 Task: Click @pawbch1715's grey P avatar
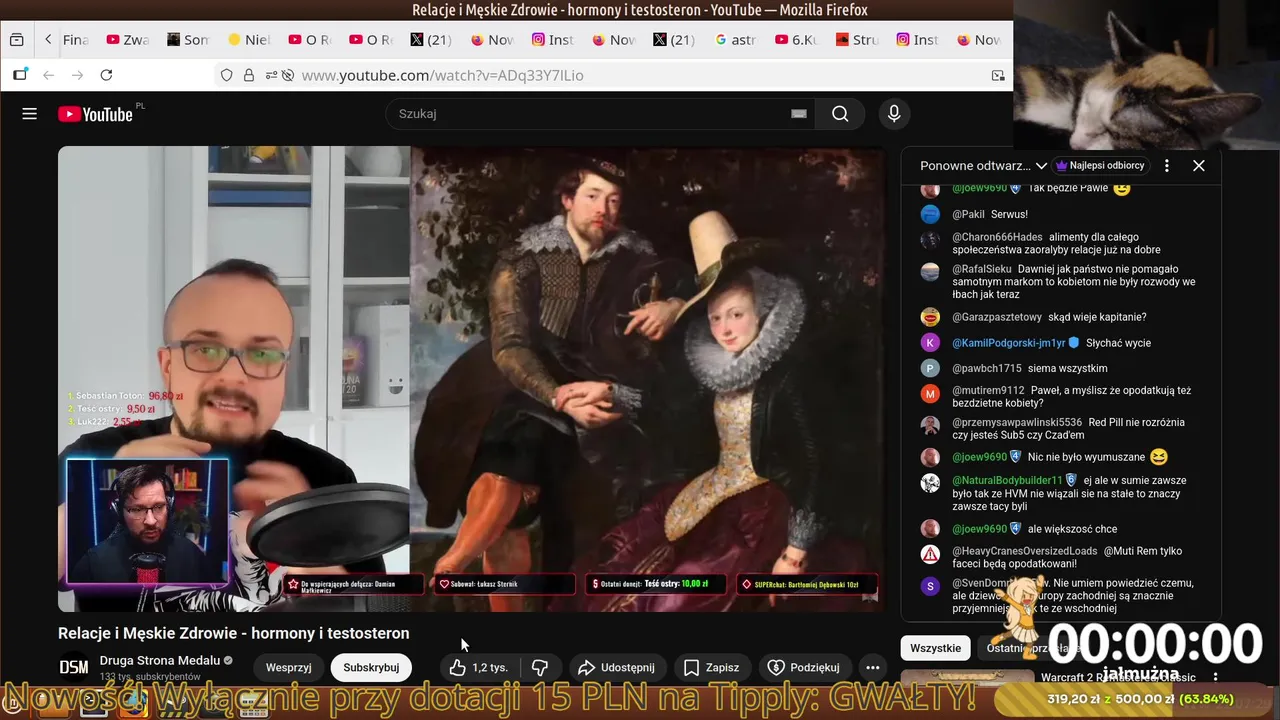[930, 368]
